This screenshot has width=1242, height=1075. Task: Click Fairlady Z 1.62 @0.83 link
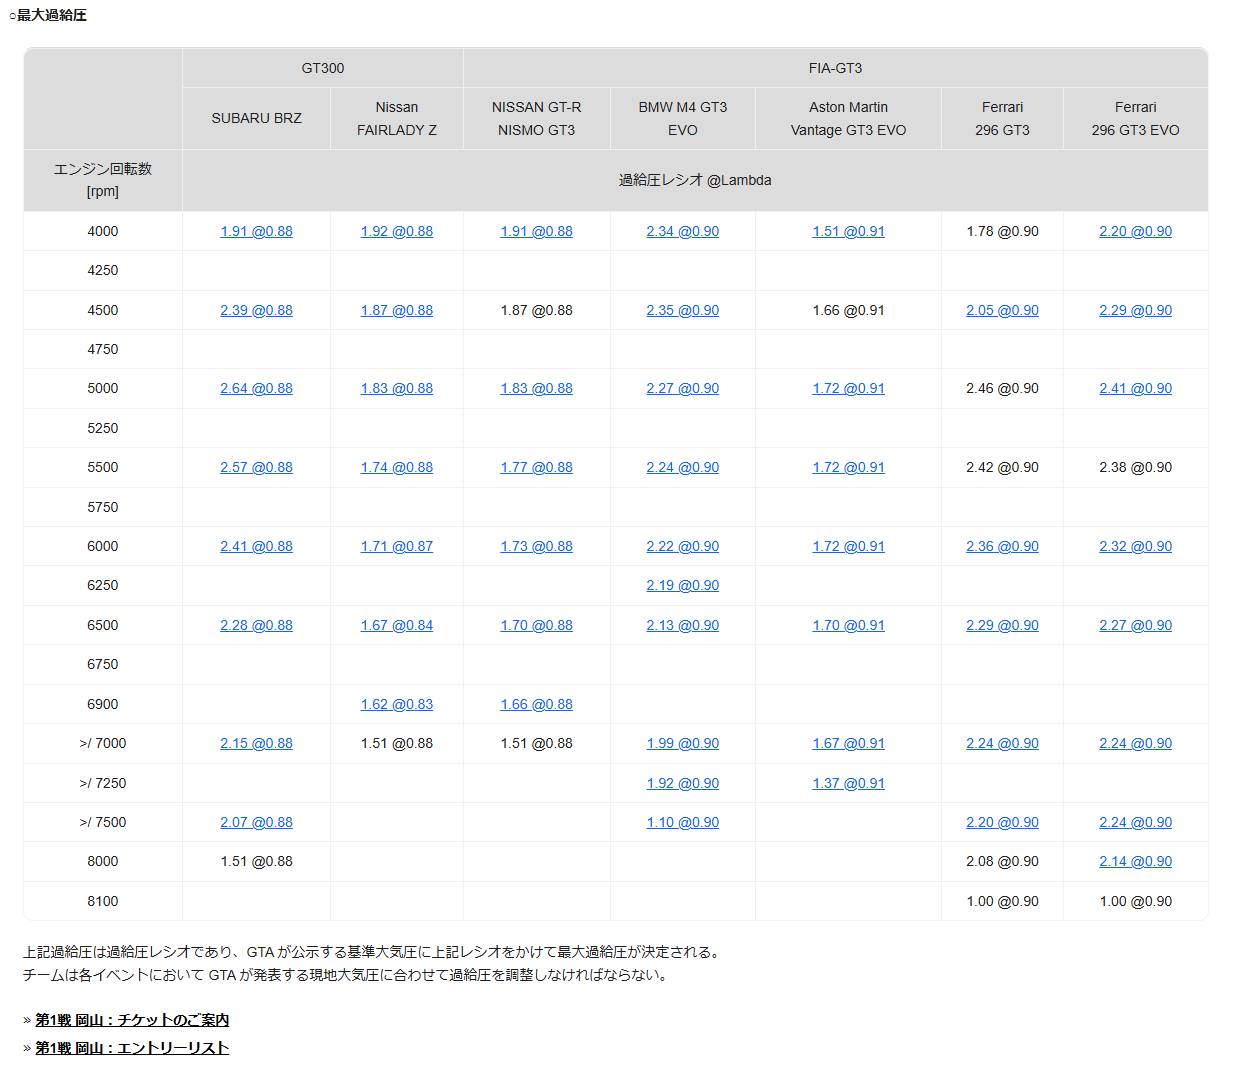pos(397,704)
